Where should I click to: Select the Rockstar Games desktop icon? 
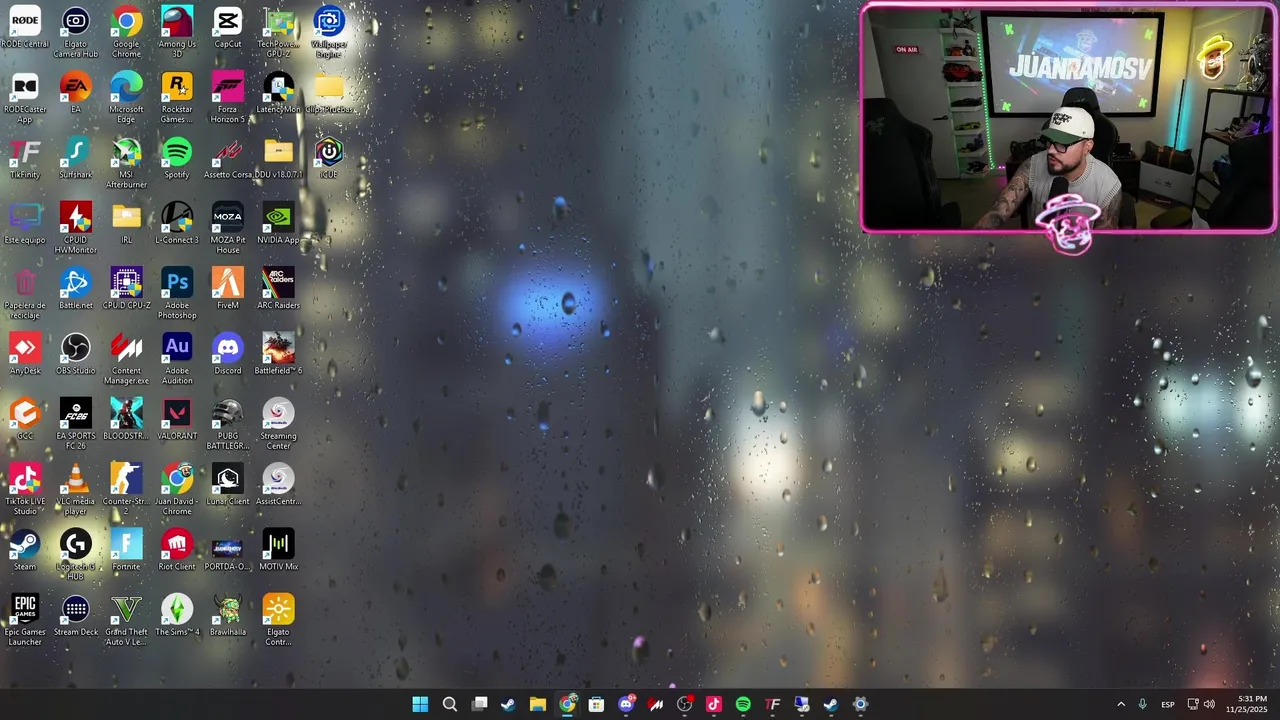click(177, 98)
